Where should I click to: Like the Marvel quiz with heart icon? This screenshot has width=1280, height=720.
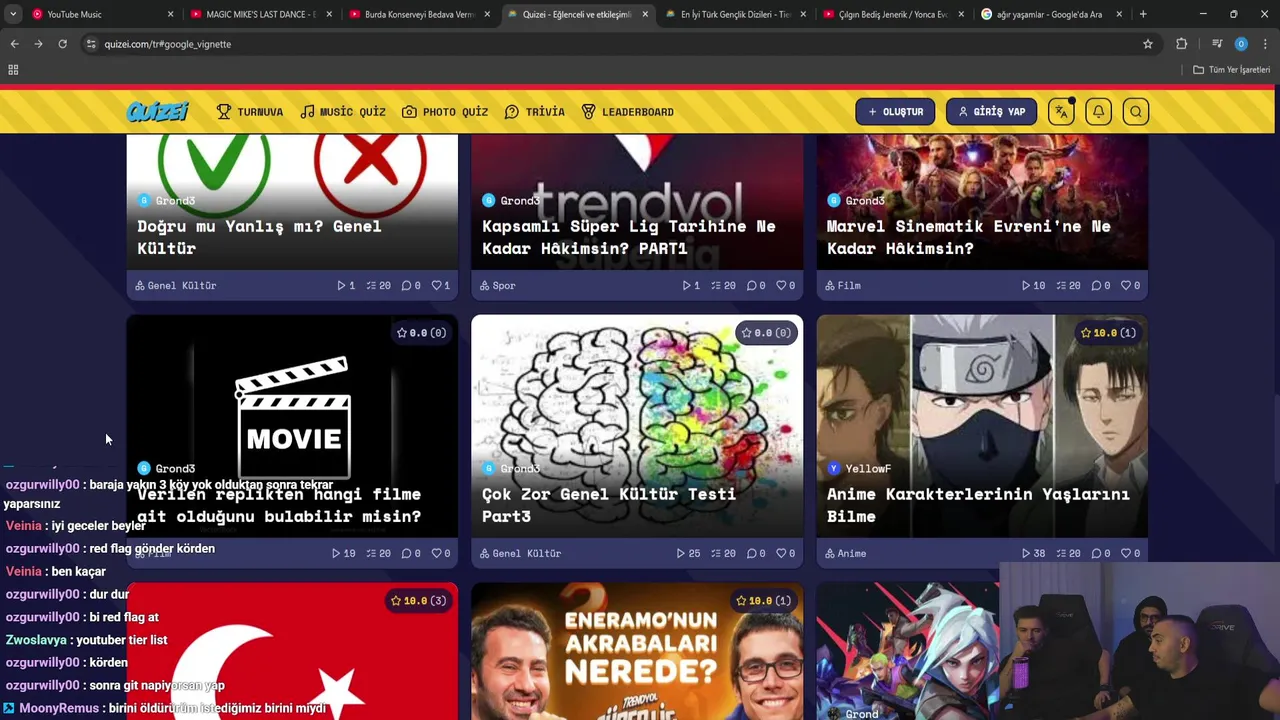tap(1130, 286)
